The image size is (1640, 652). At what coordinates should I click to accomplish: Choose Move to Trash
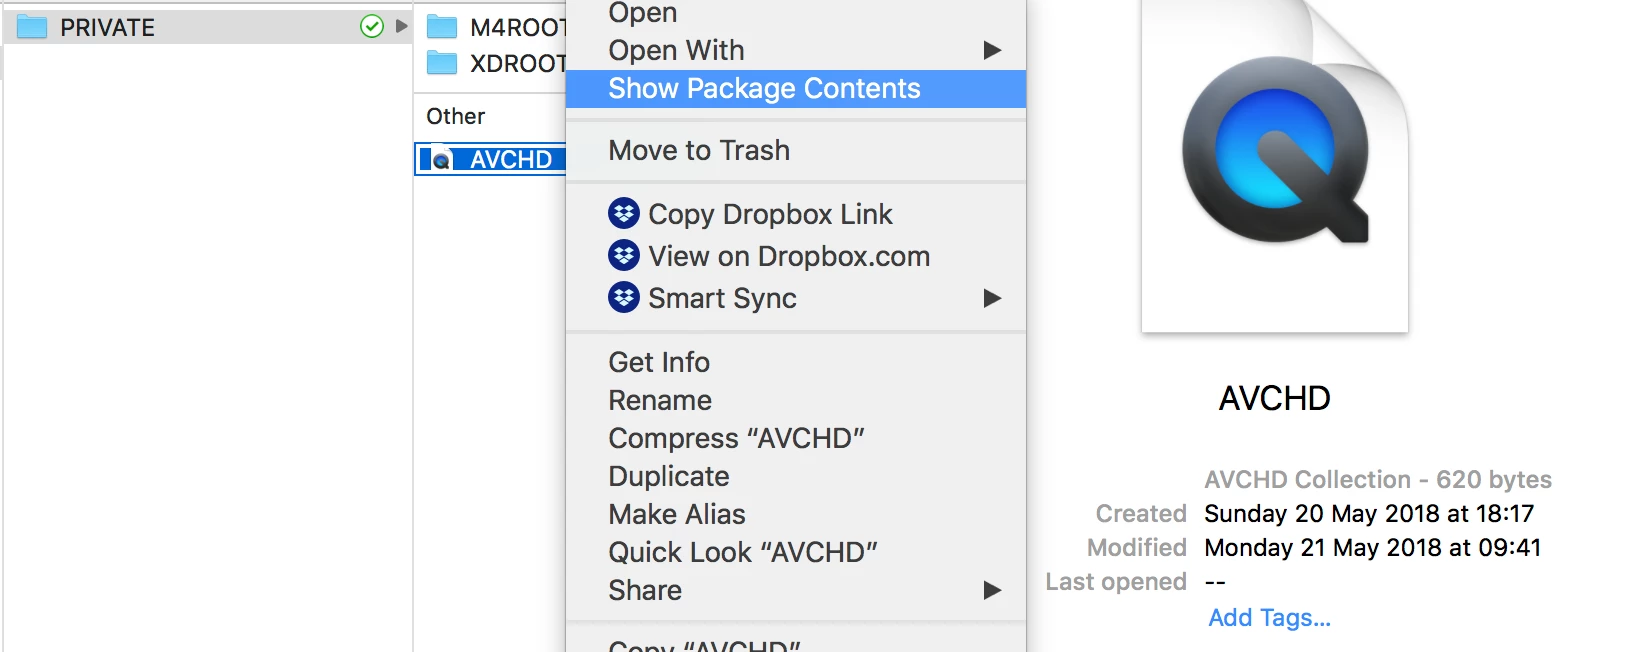pos(796,151)
